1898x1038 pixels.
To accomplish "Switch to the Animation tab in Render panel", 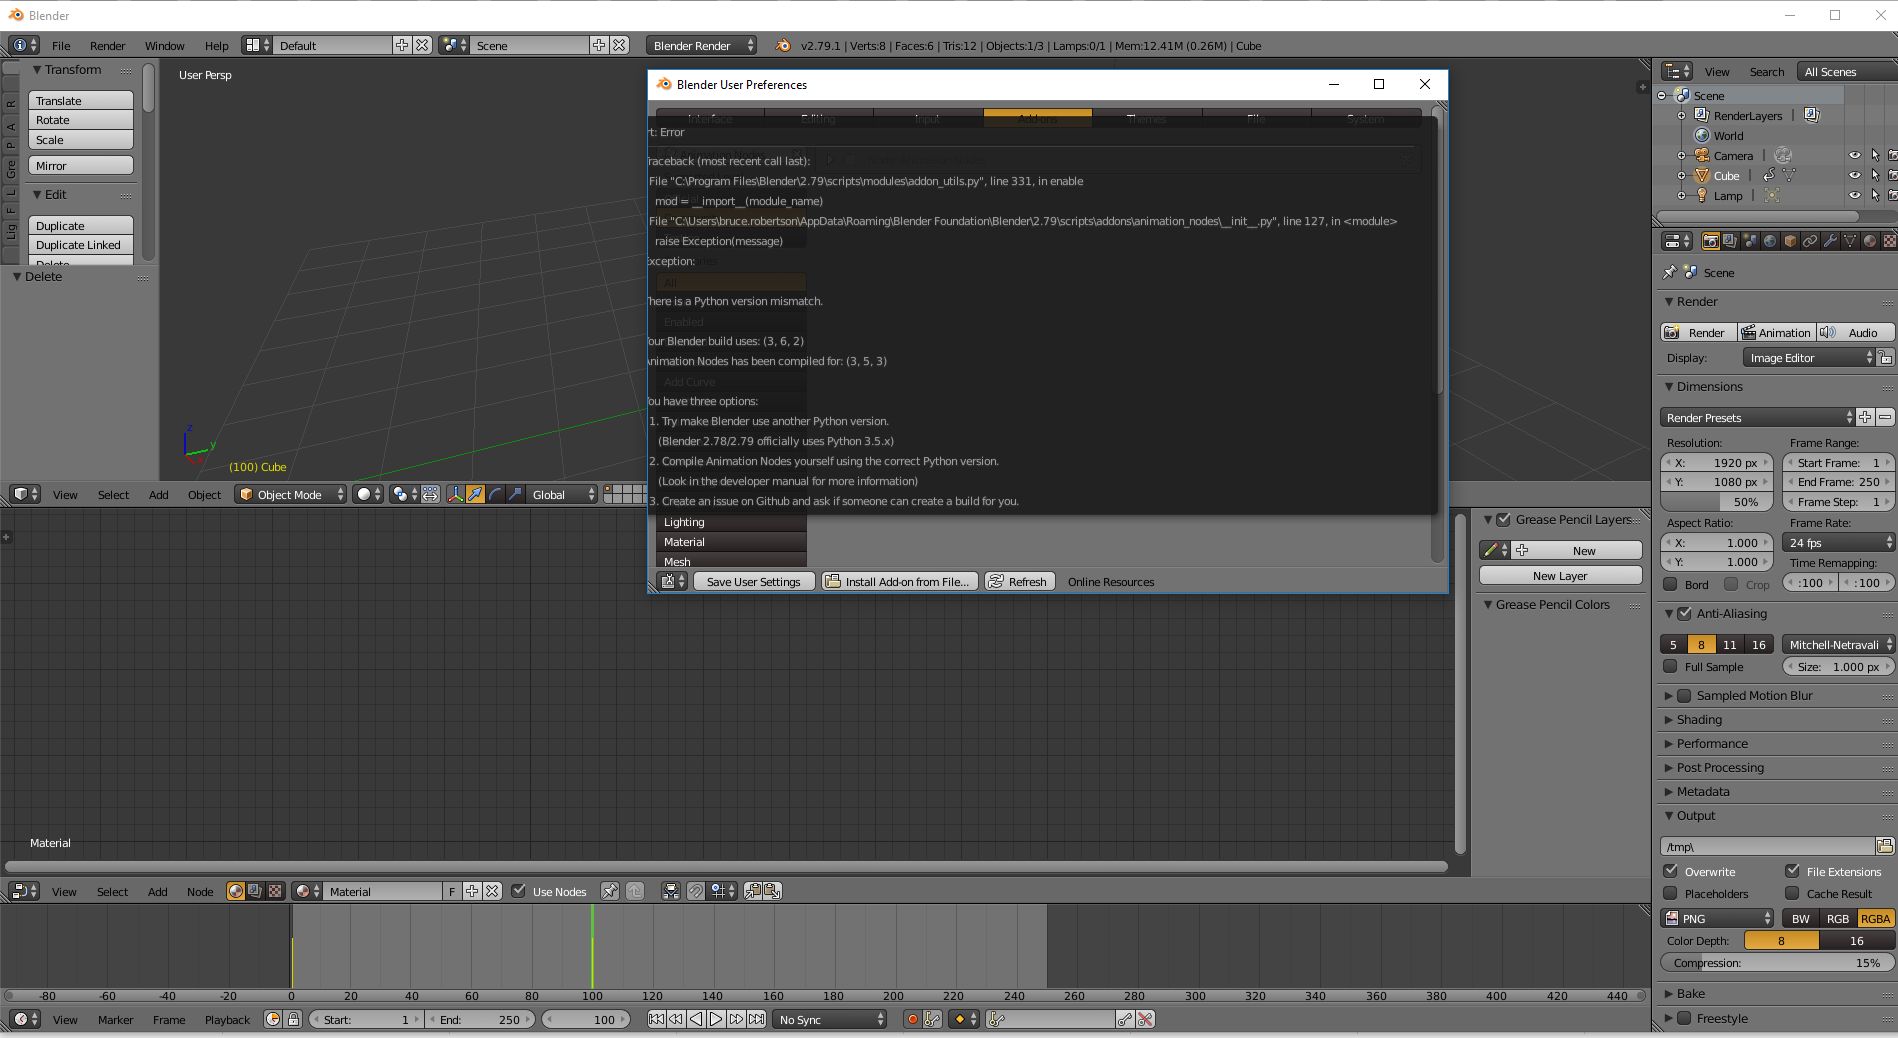I will (1777, 332).
